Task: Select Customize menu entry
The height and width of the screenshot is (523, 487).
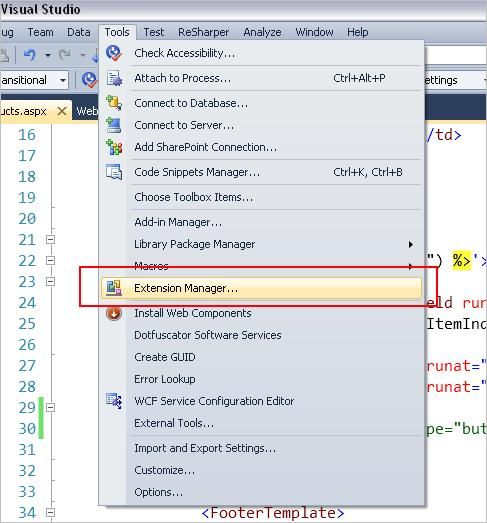Action: point(262,470)
